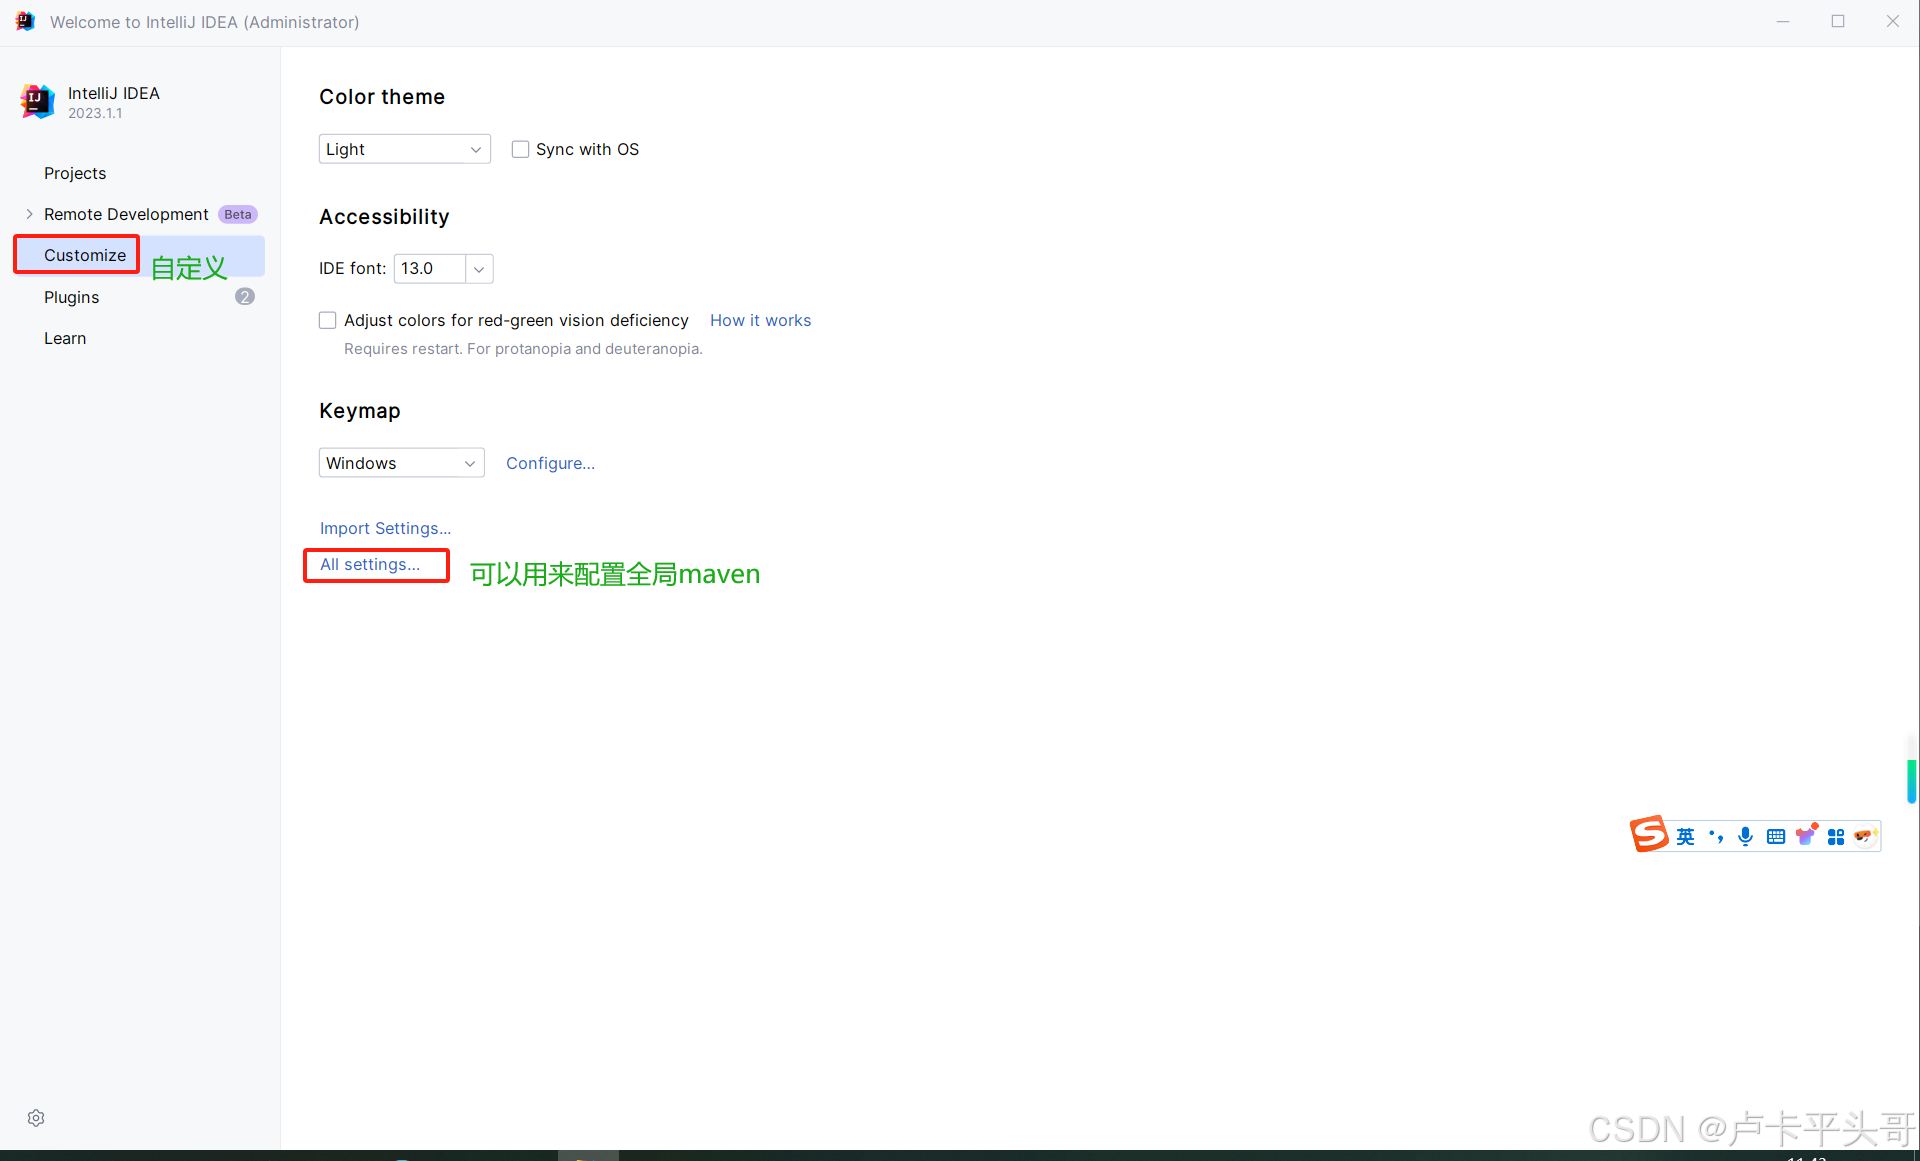
Task: Click the Import Settings... link
Action: 385,528
